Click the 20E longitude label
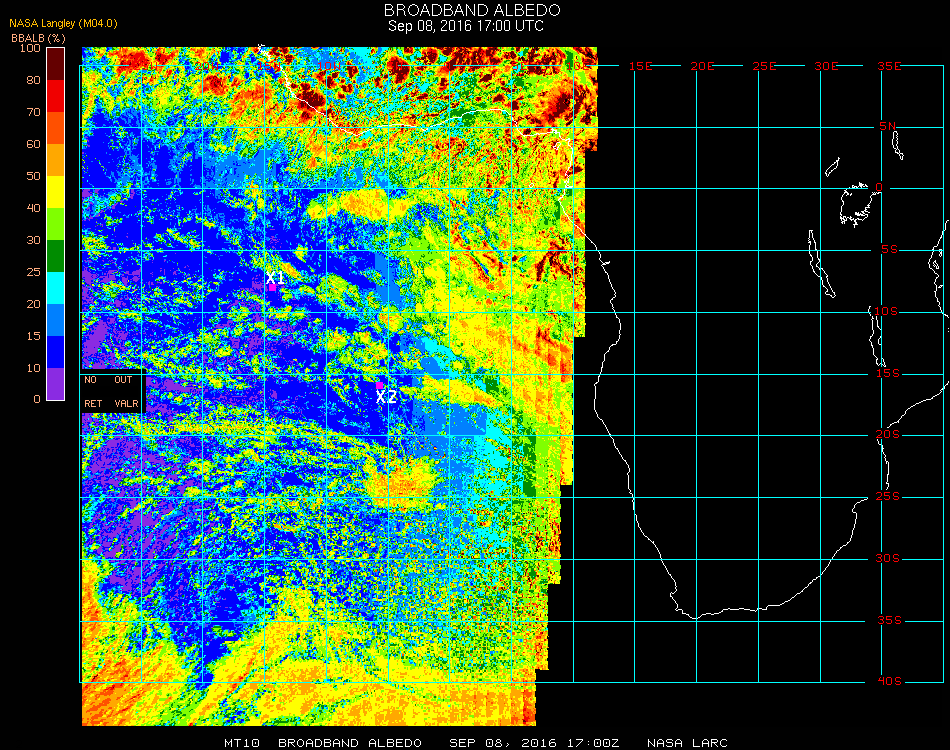Image resolution: width=950 pixels, height=750 pixels. coord(702,66)
